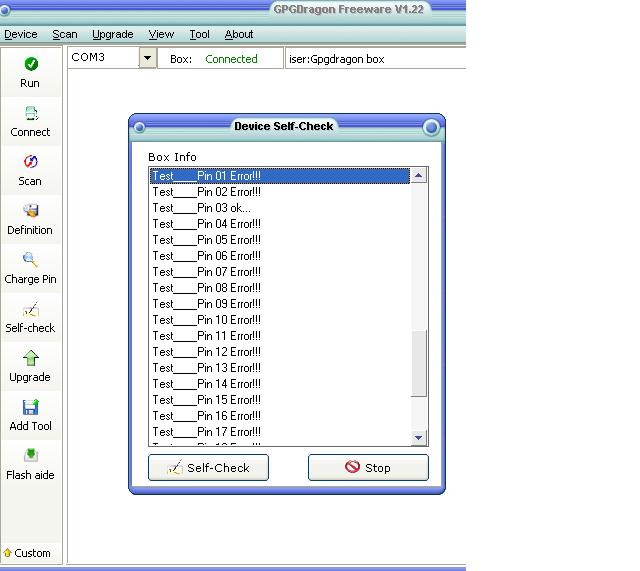Viewport: 640px width, 571px height.
Task: Open the Flash aide tool
Action: pyautogui.click(x=30, y=456)
